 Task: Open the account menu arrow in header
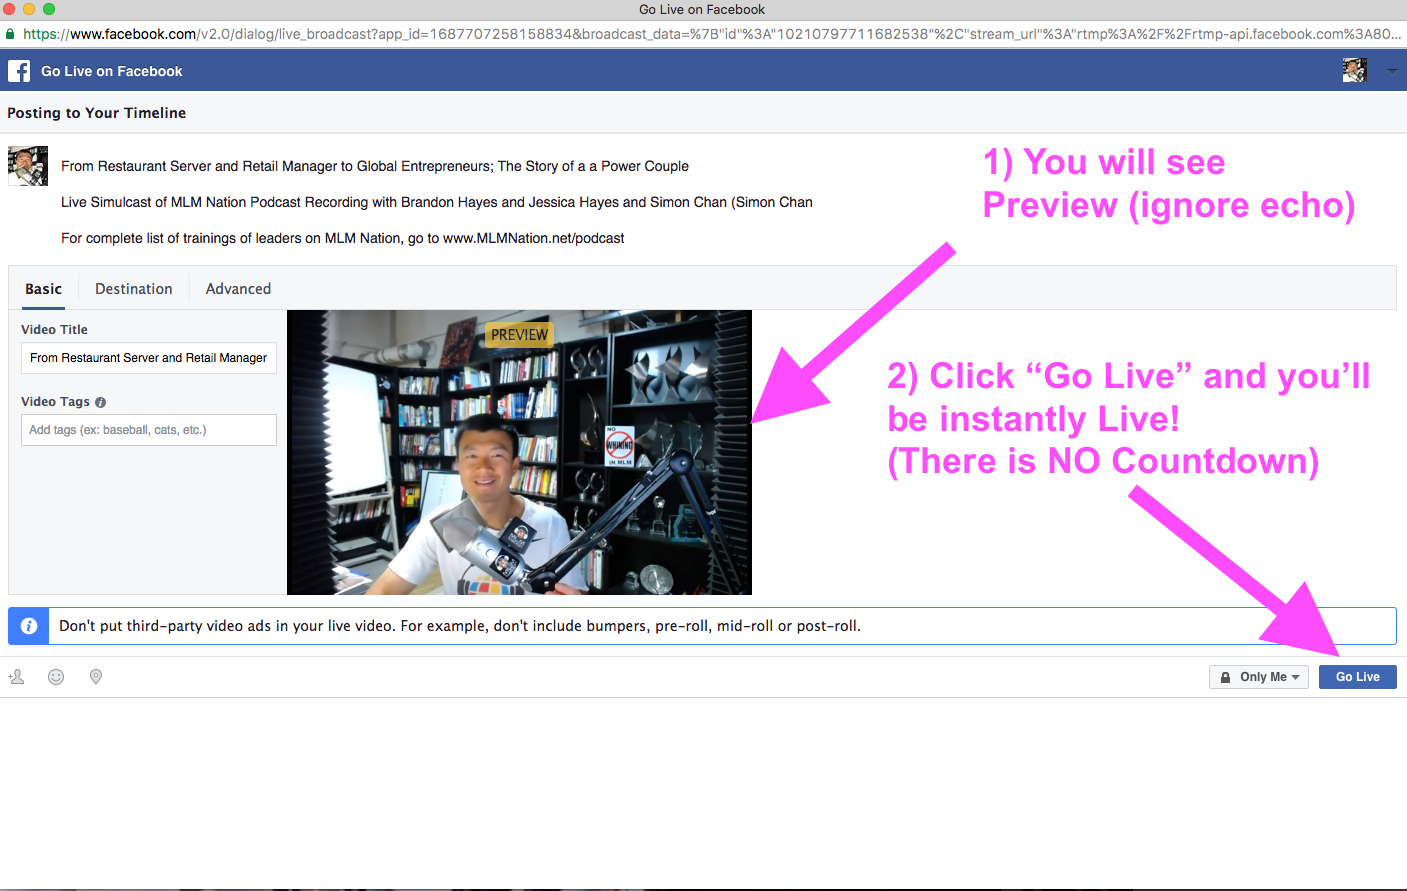click(x=1391, y=71)
